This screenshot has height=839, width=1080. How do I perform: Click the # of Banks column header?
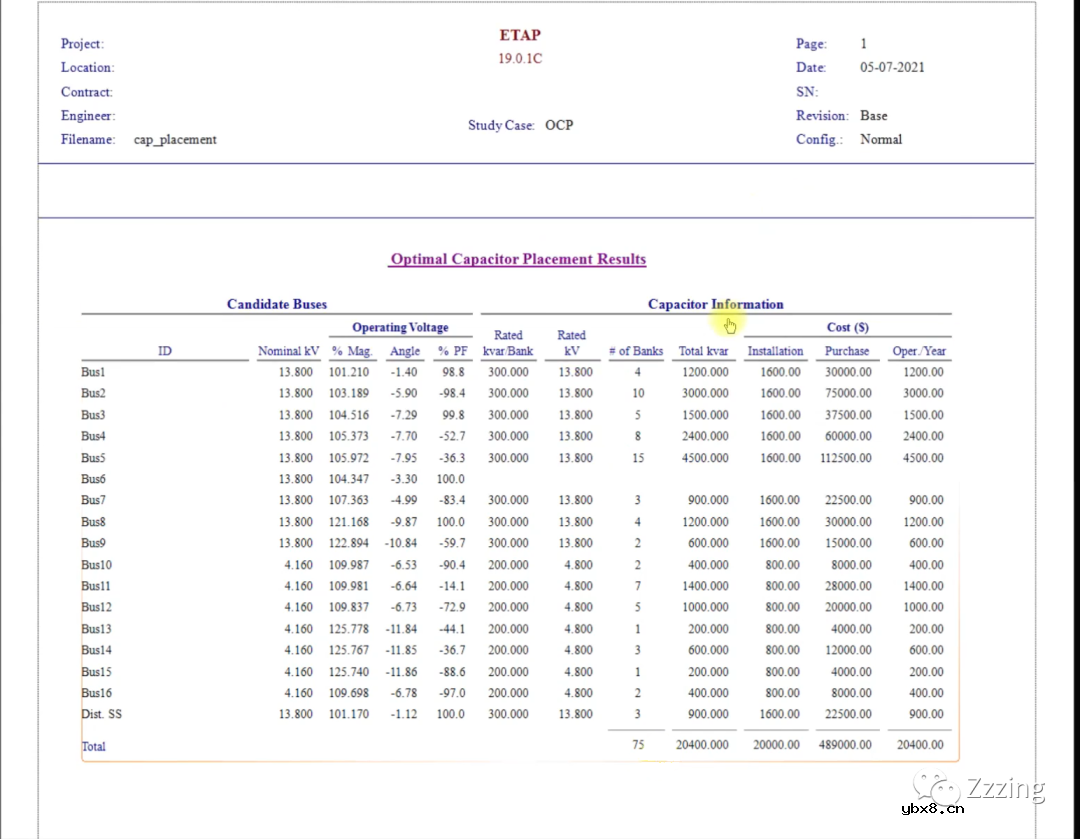635,351
